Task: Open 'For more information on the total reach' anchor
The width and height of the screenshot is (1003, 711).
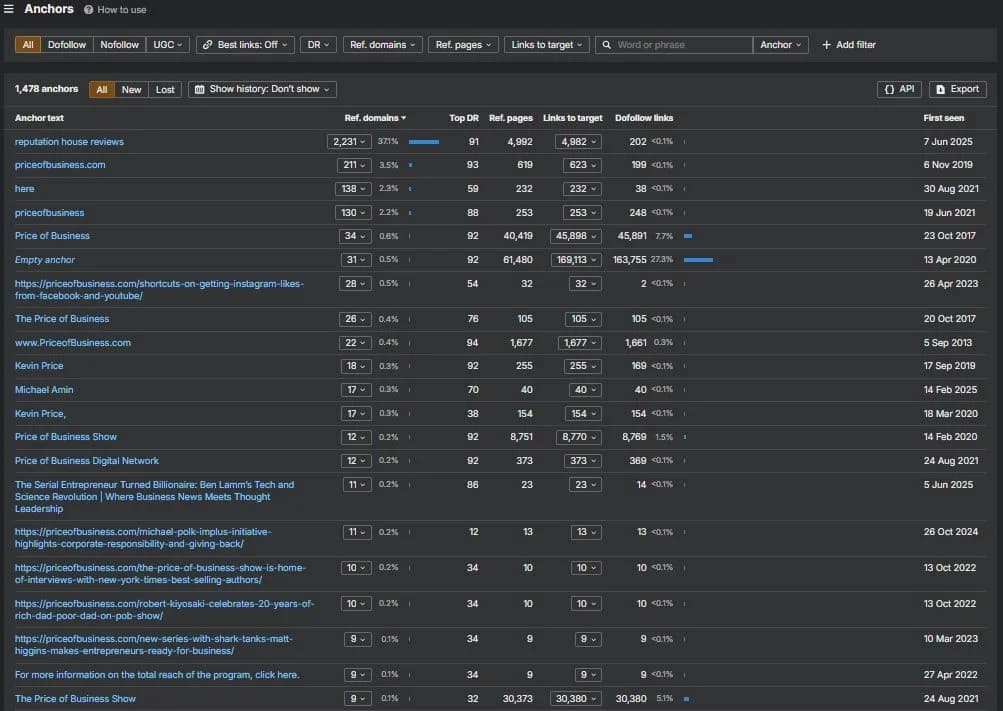Action: 157,675
